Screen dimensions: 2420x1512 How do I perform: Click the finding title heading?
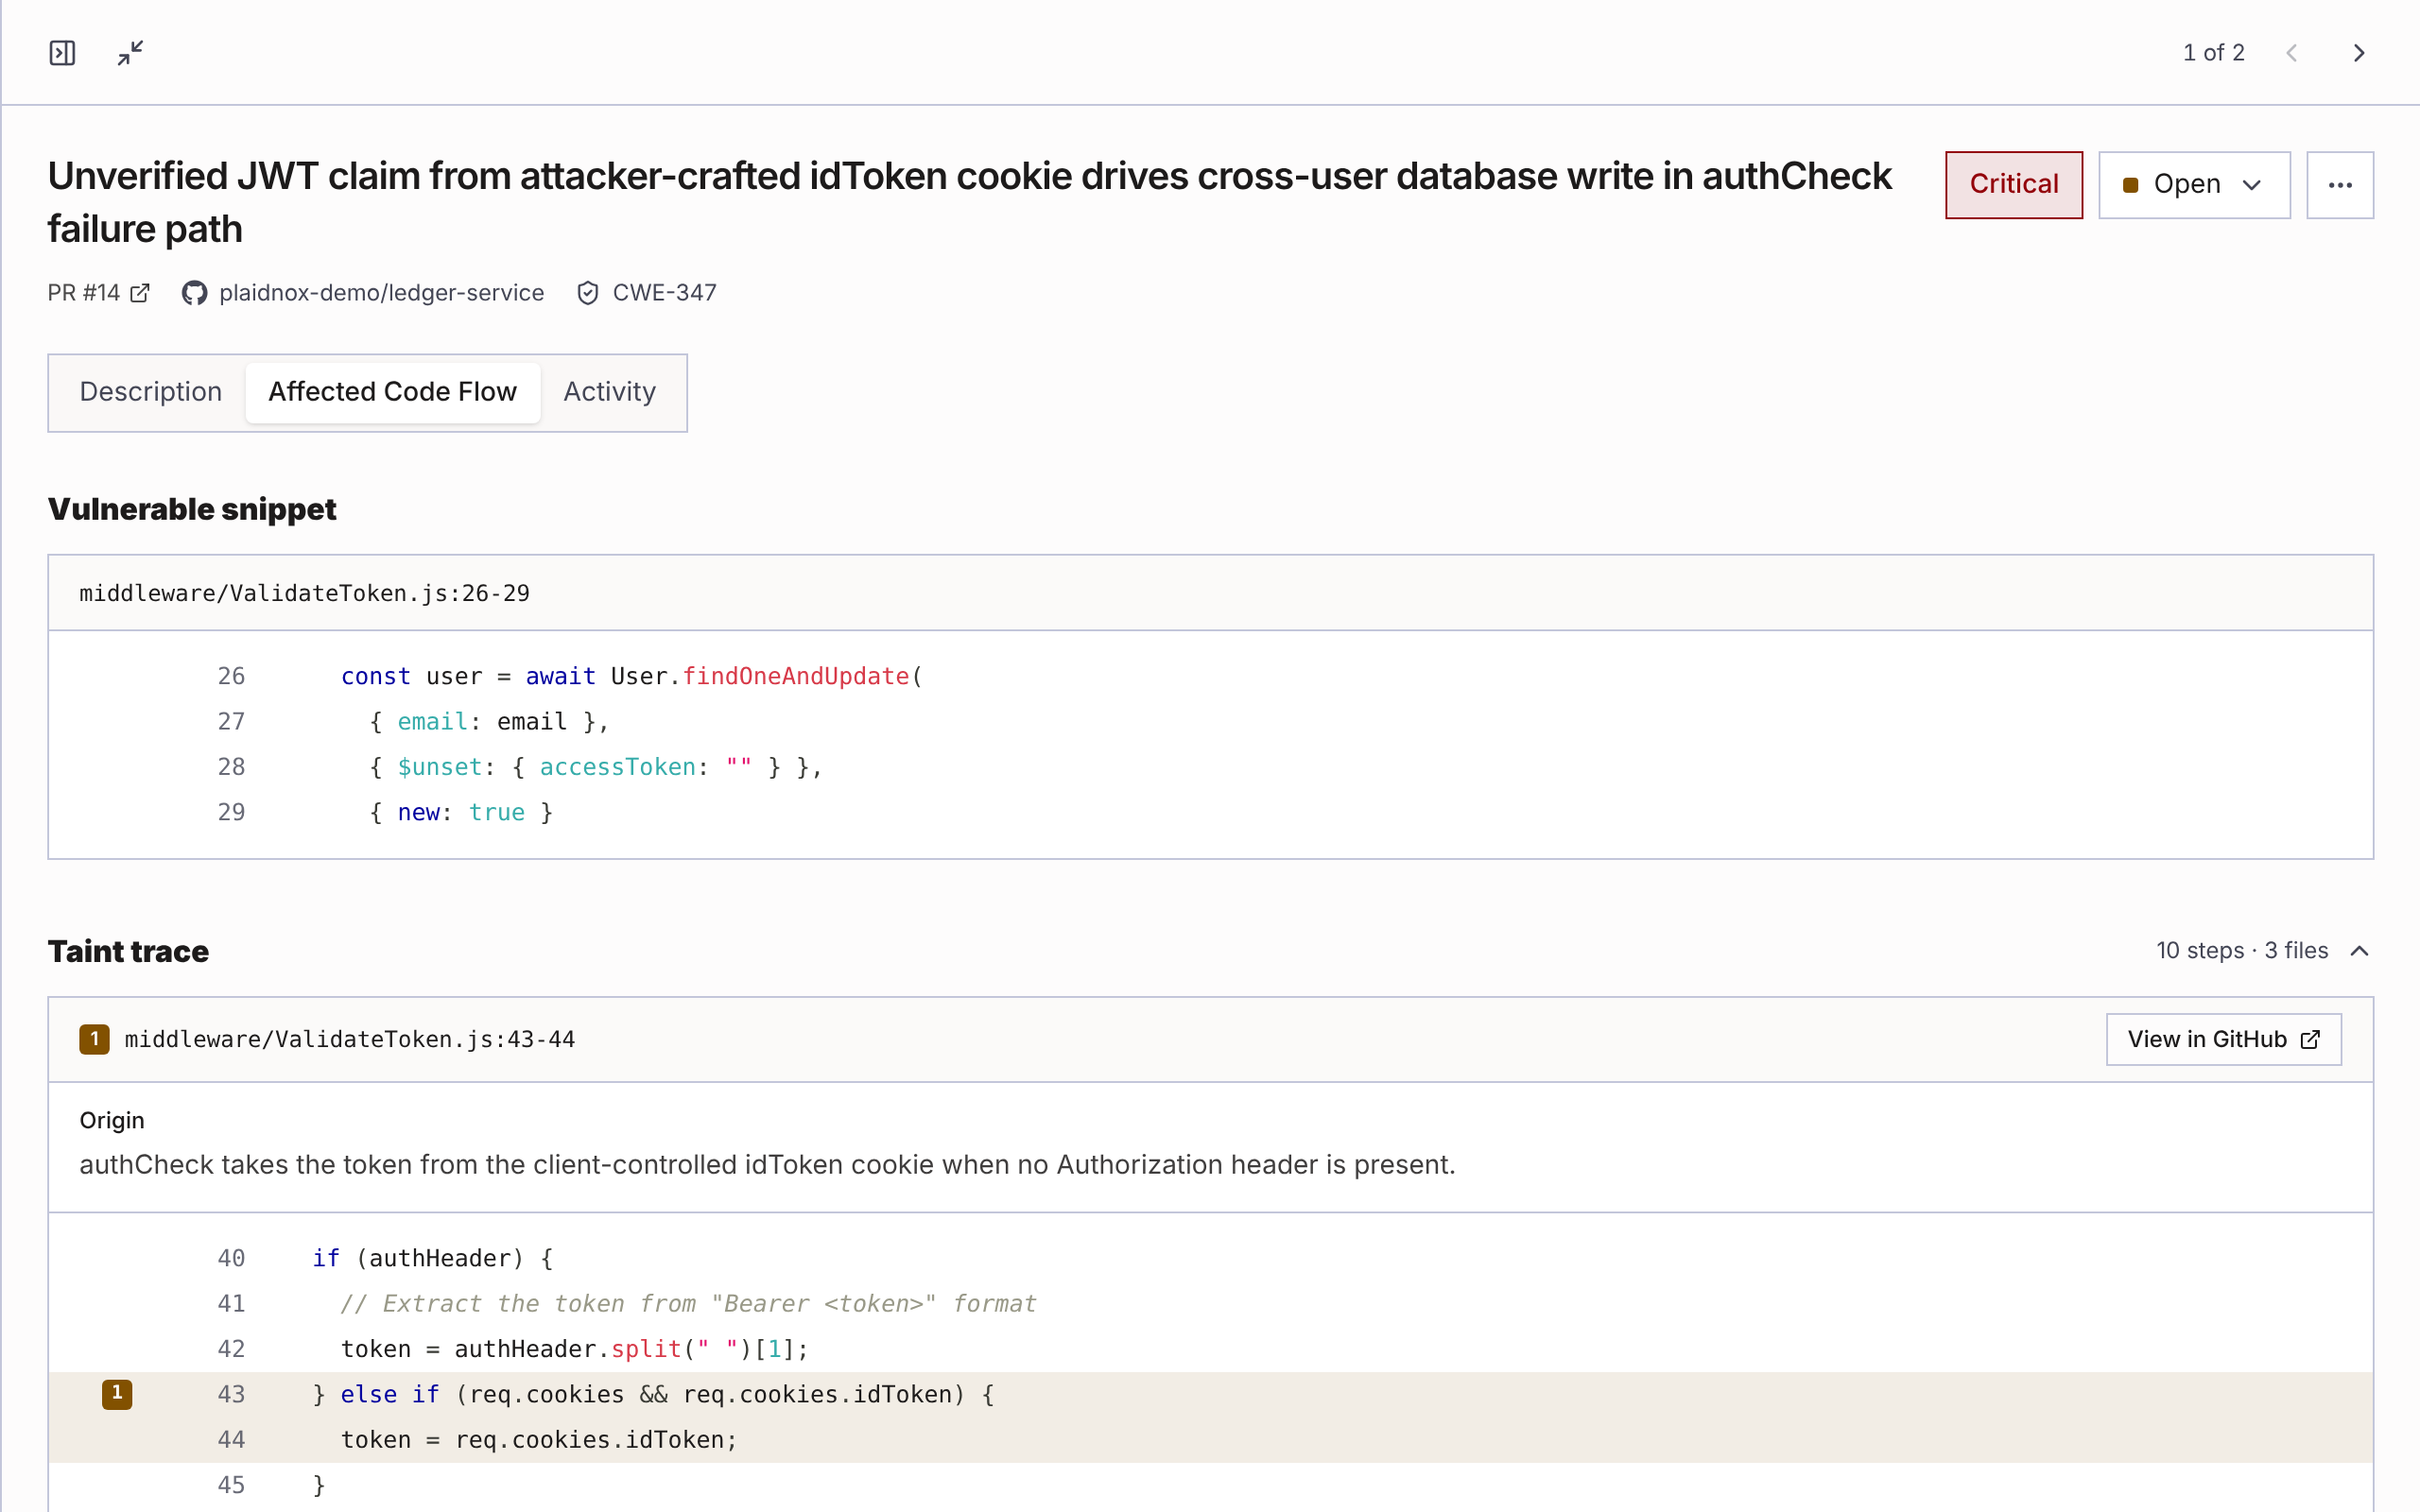[969, 202]
